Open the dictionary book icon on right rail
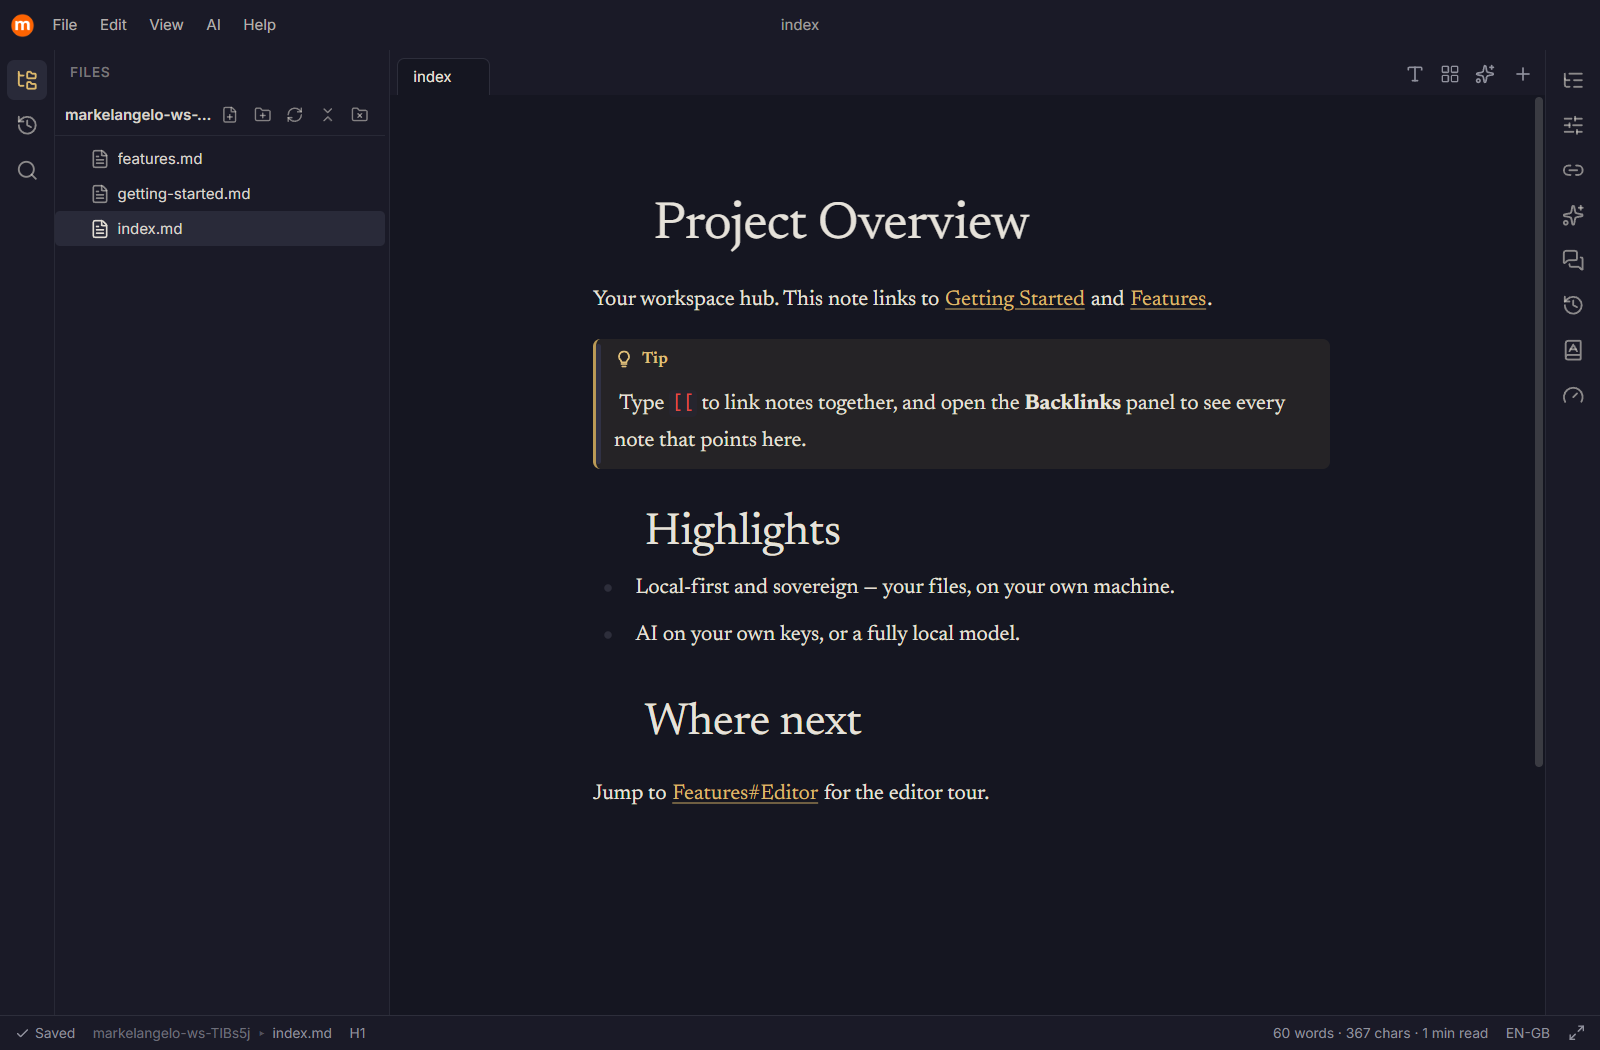This screenshot has height=1050, width=1600. pyautogui.click(x=1573, y=350)
